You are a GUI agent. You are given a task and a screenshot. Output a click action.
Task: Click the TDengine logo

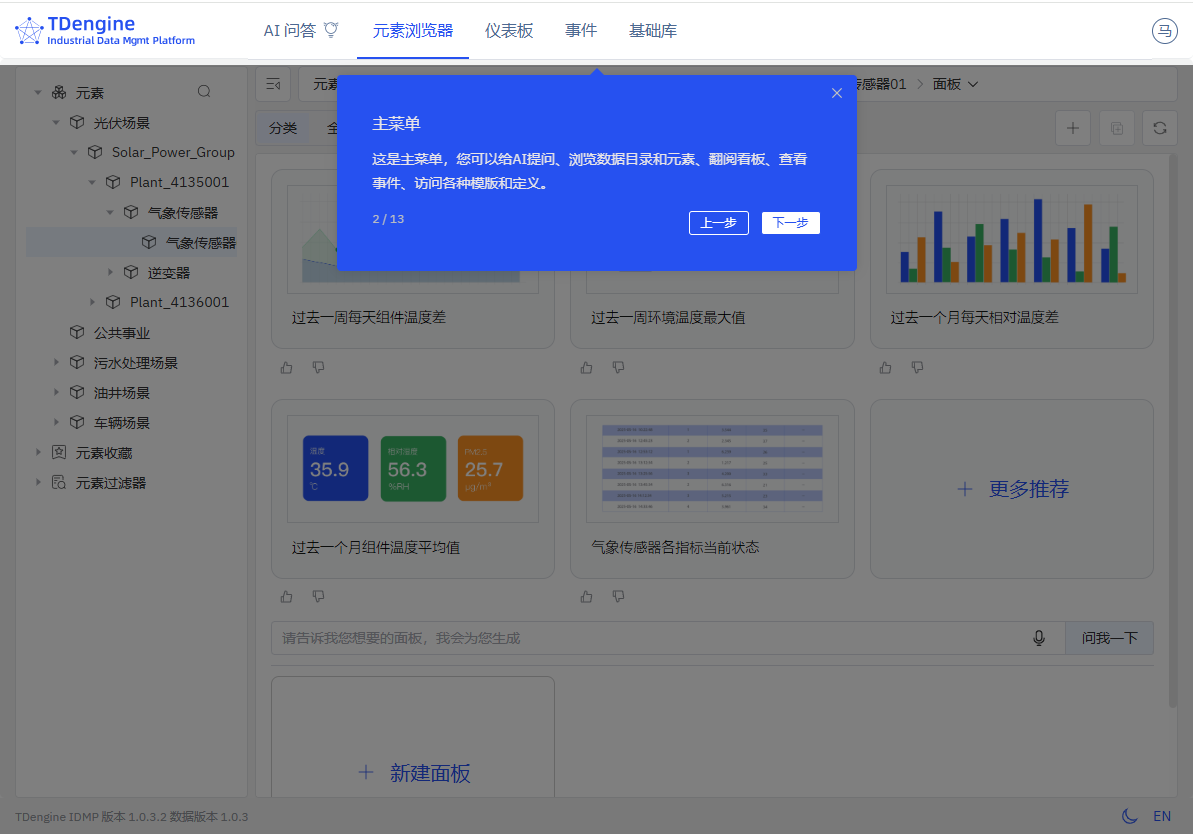(105, 30)
